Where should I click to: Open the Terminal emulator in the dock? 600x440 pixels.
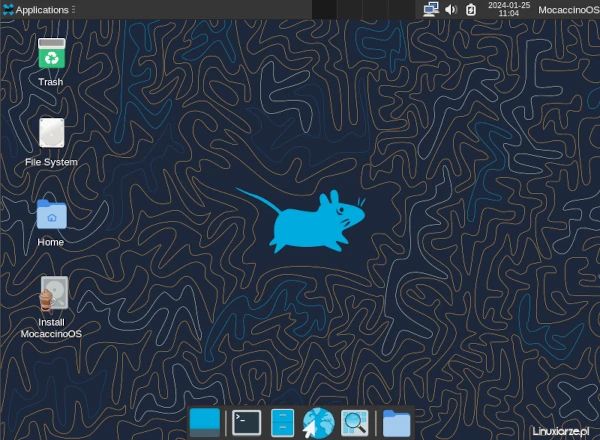(246, 423)
